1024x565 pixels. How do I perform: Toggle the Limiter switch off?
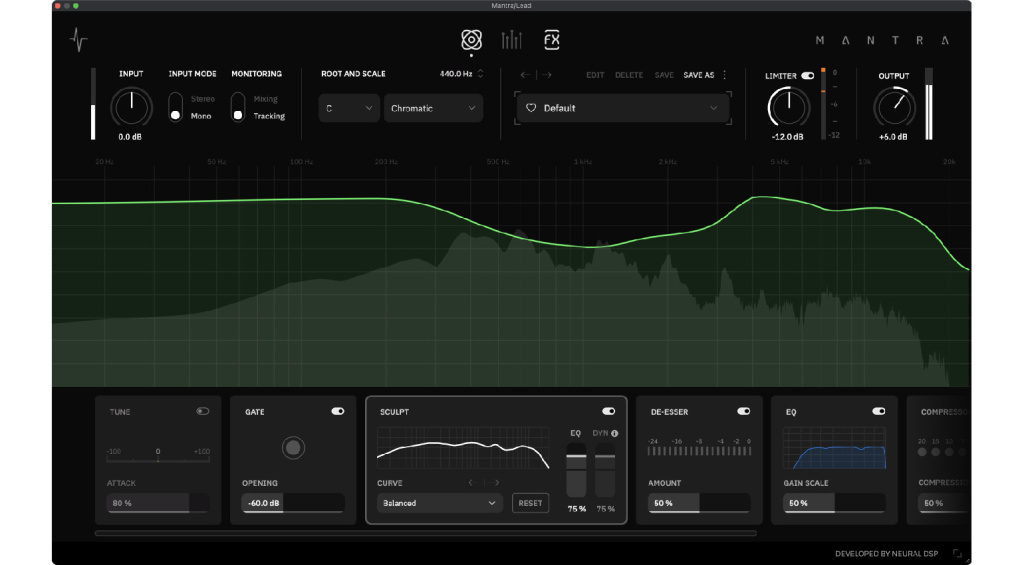coord(807,75)
